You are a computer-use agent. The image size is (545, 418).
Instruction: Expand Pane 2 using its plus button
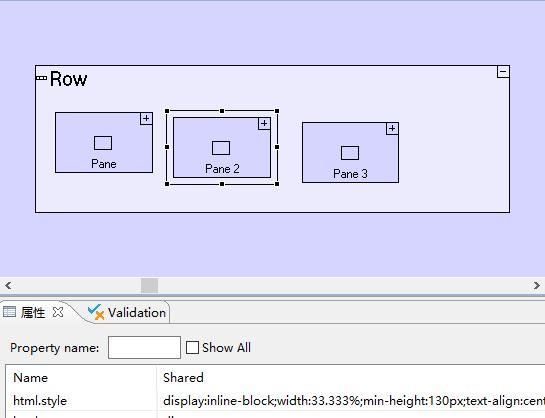click(265, 123)
